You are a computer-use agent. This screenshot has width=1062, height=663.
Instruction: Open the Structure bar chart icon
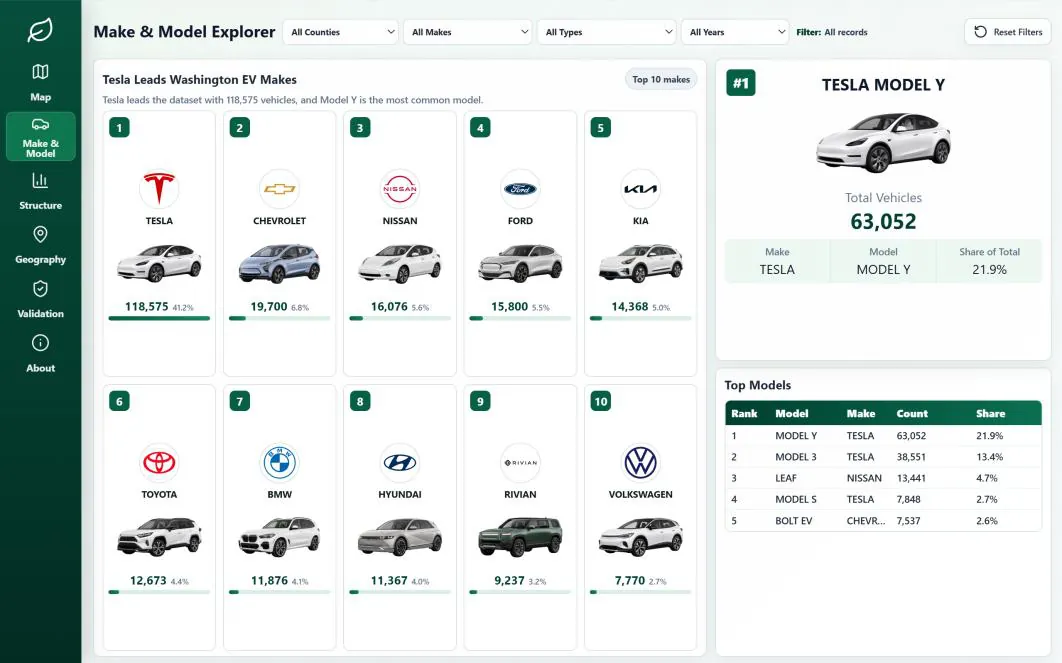click(x=40, y=180)
